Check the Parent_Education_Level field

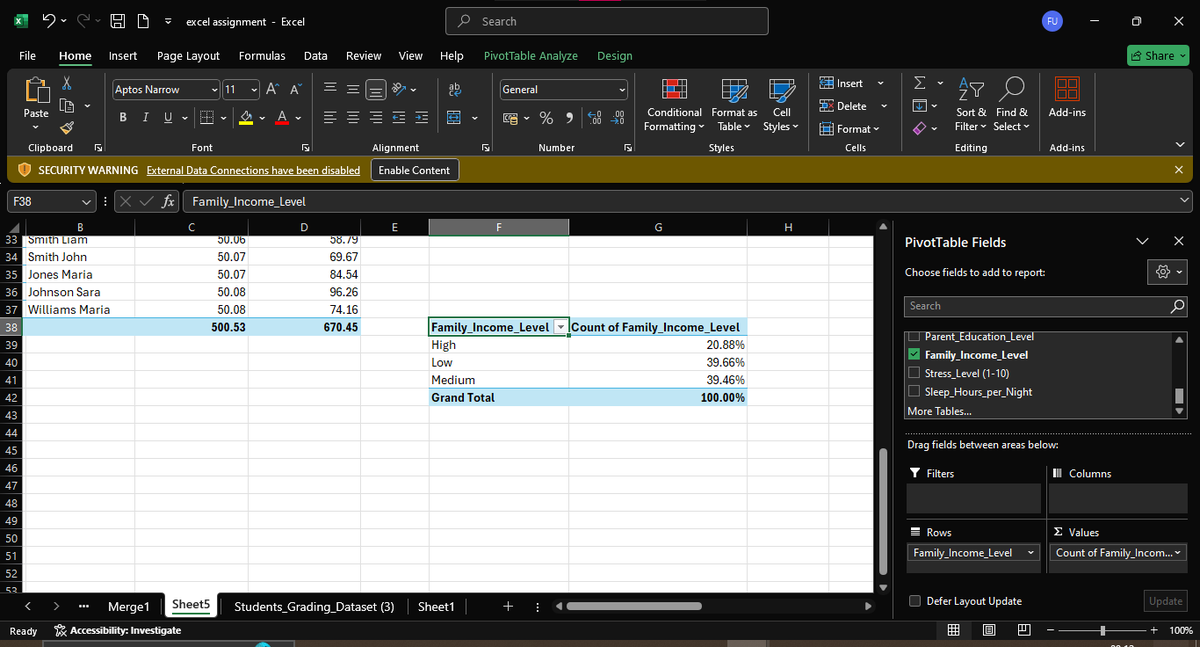[913, 336]
